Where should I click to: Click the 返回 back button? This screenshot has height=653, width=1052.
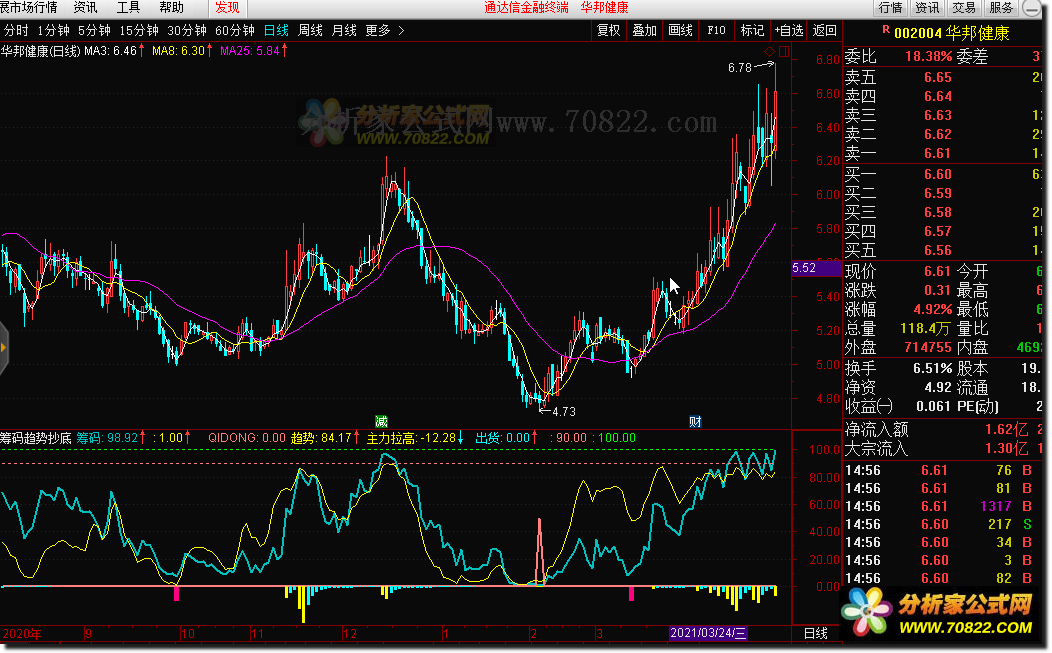point(825,31)
